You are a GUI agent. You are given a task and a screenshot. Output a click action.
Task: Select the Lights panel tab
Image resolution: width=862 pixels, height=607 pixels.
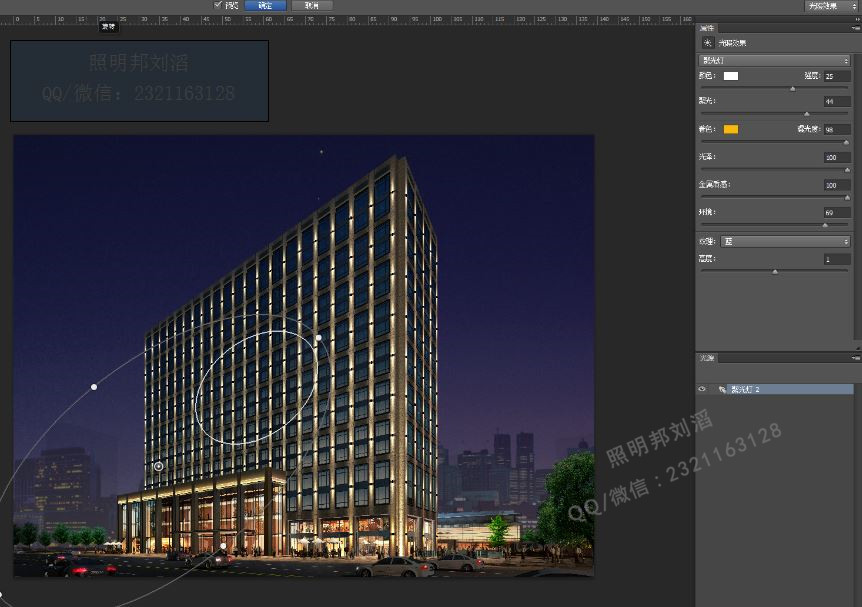(x=707, y=357)
